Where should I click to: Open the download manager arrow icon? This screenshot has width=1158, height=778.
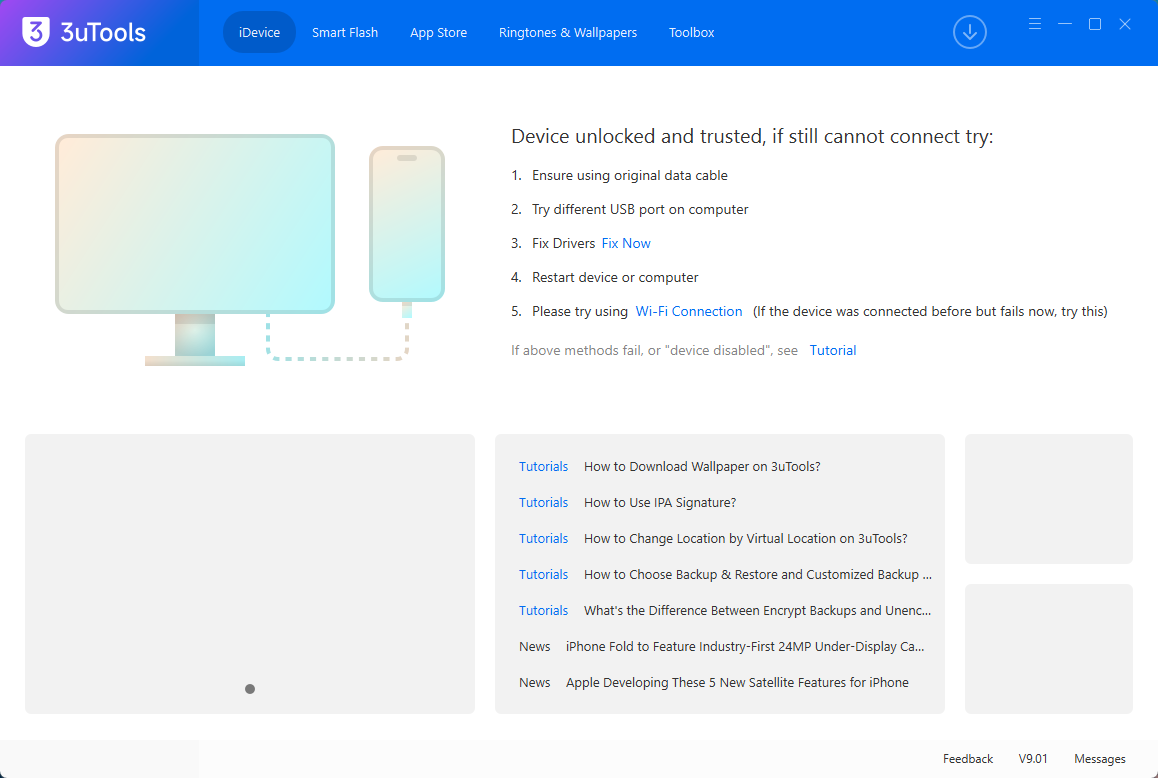coord(969,33)
